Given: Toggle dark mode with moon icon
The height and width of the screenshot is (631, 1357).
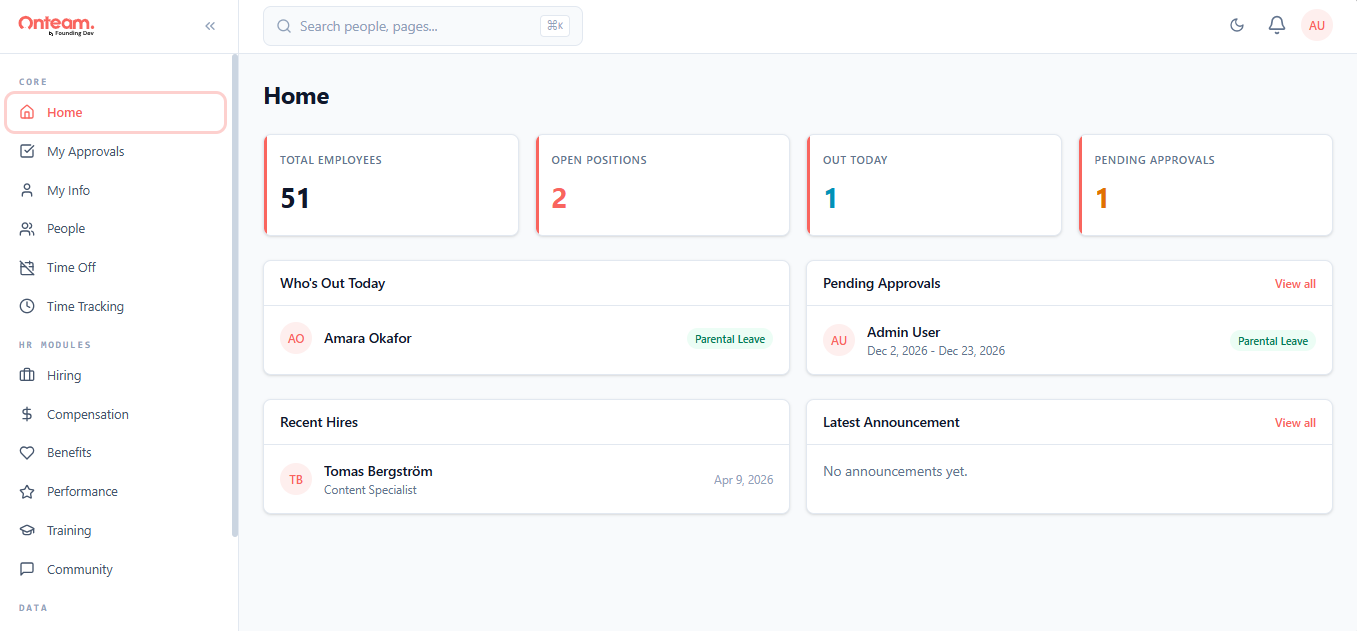Looking at the screenshot, I should (1237, 25).
